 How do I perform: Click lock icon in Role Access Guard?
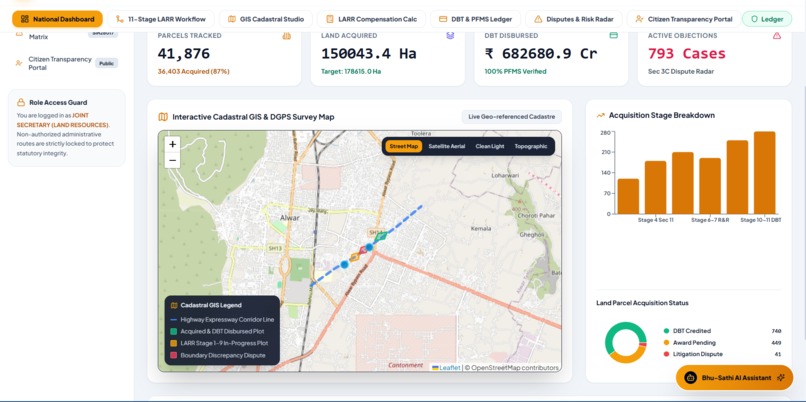coord(21,102)
